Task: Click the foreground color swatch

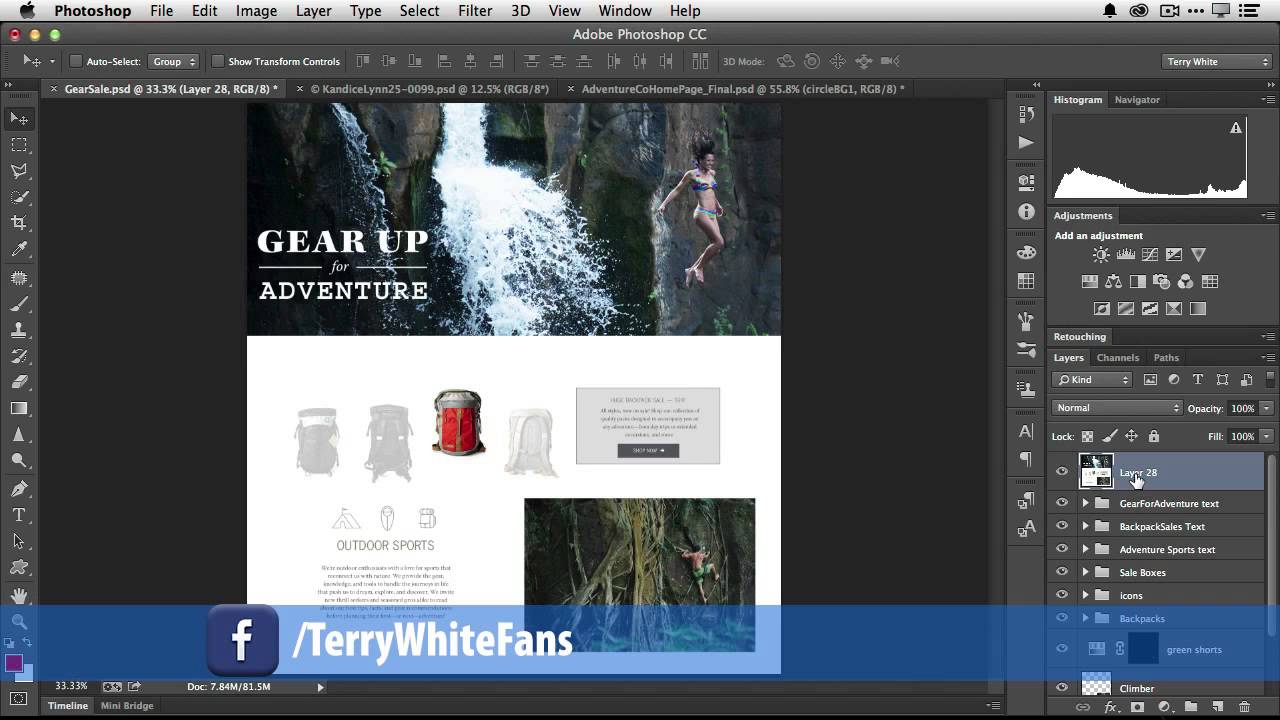Action: click(x=14, y=663)
